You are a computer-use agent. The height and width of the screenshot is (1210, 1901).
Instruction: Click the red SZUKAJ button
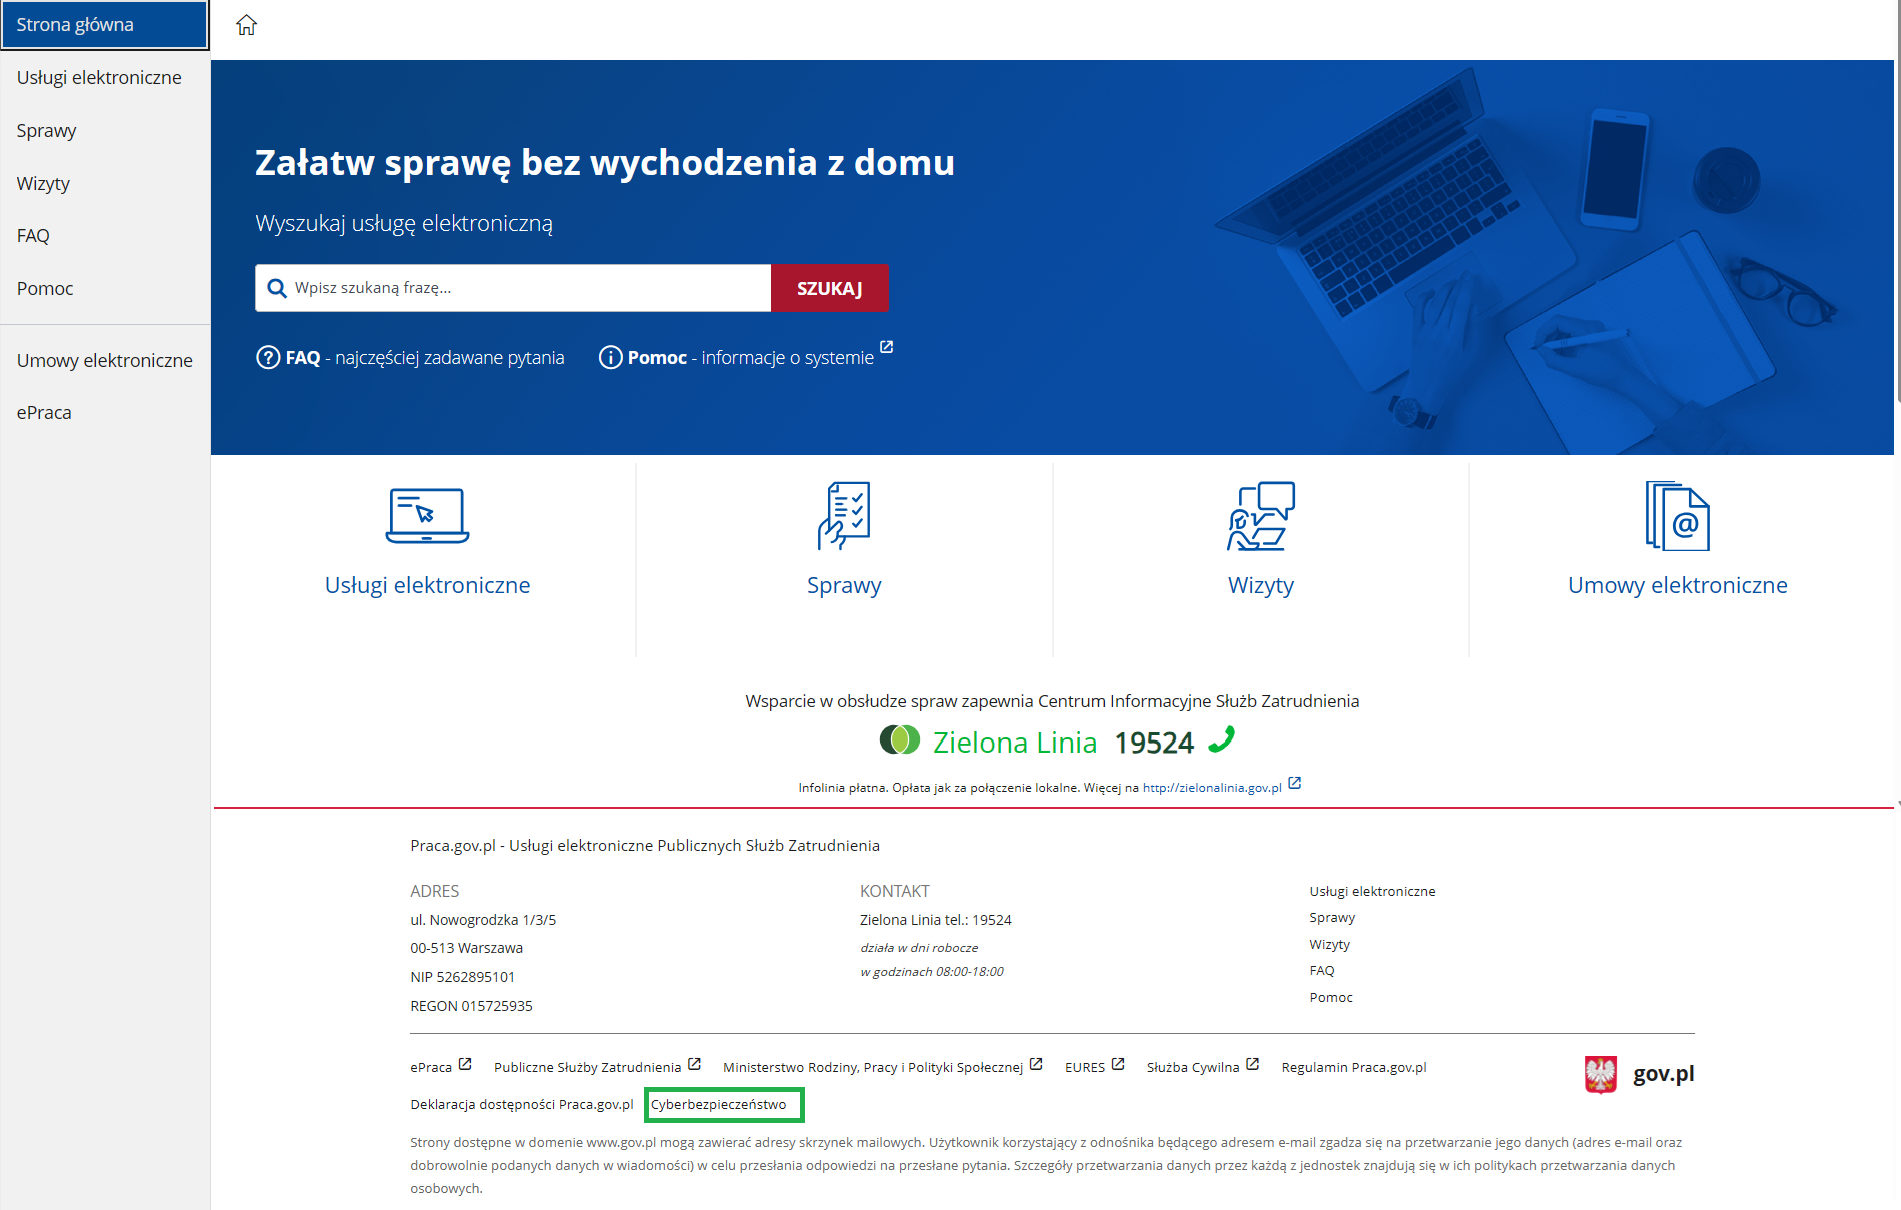click(830, 288)
